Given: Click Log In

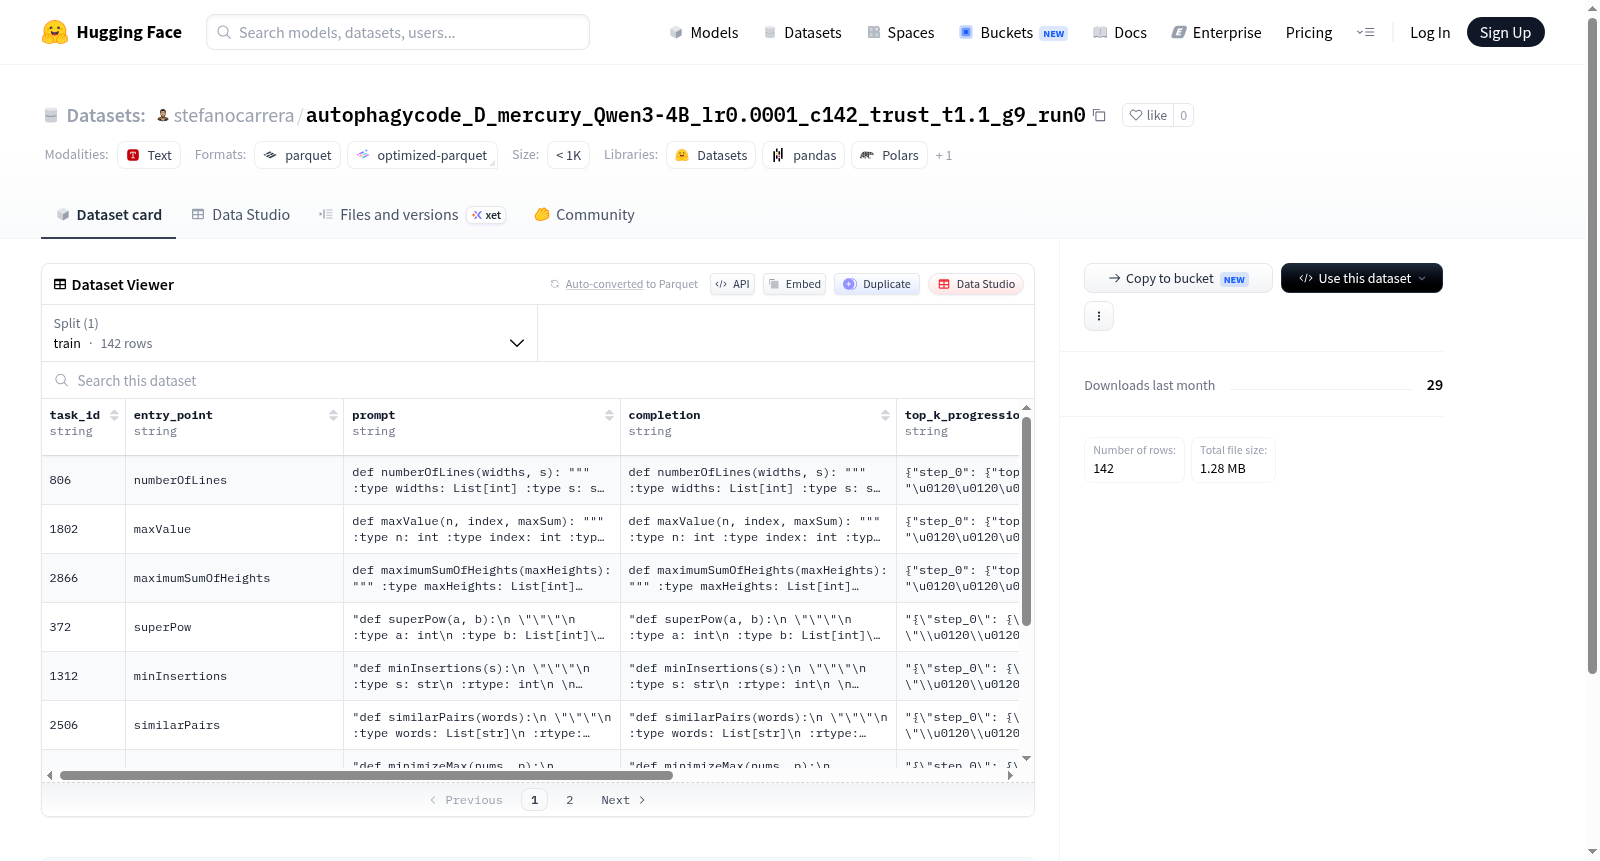Looking at the screenshot, I should tap(1429, 32).
